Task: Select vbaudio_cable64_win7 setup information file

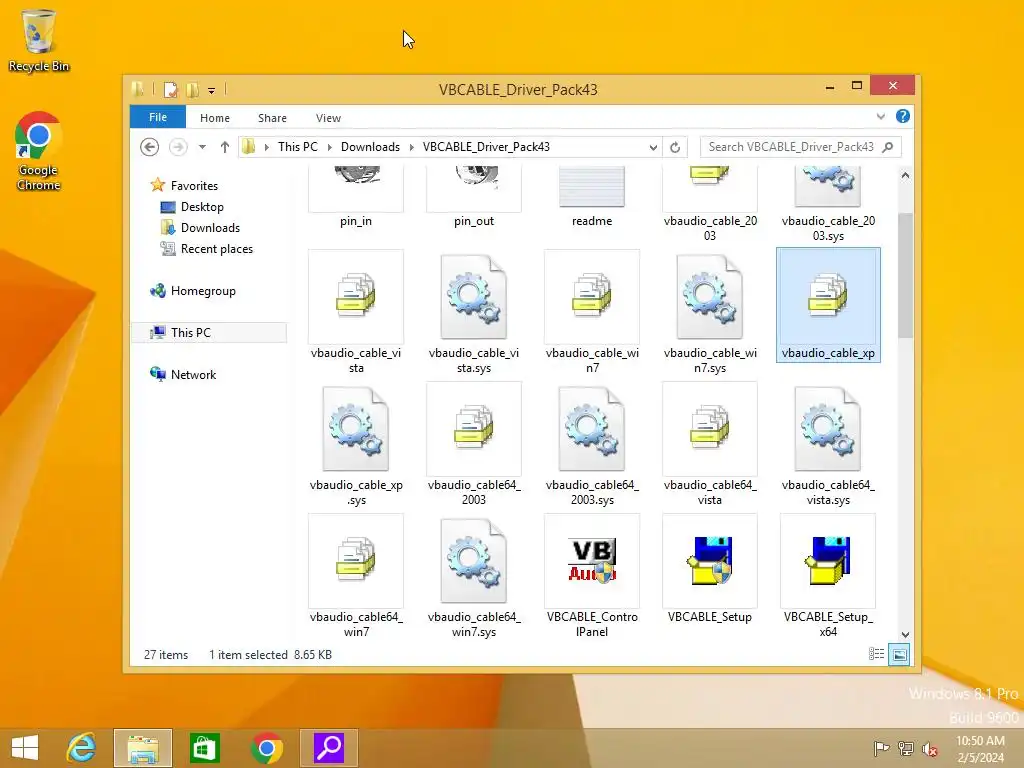Action: click(x=356, y=577)
